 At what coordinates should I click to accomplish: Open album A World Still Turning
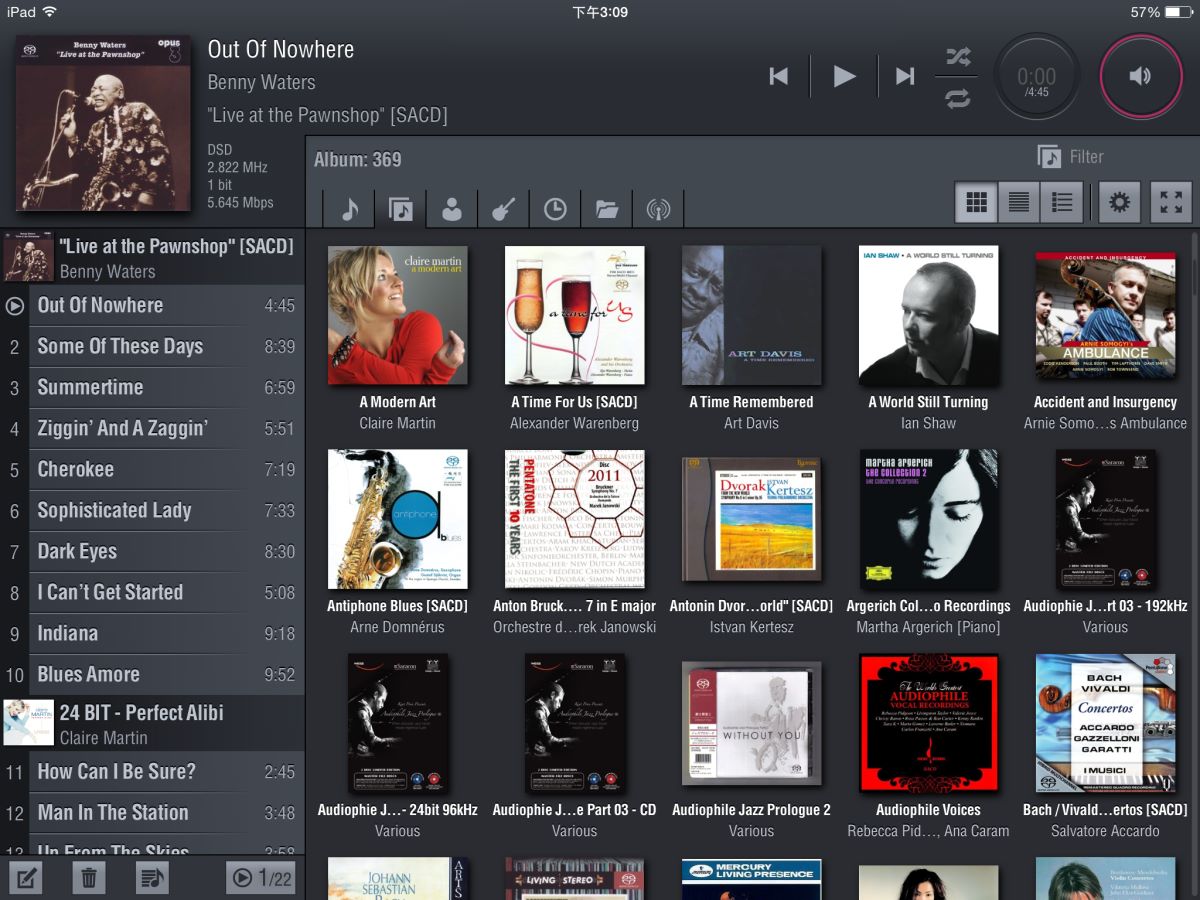[928, 315]
